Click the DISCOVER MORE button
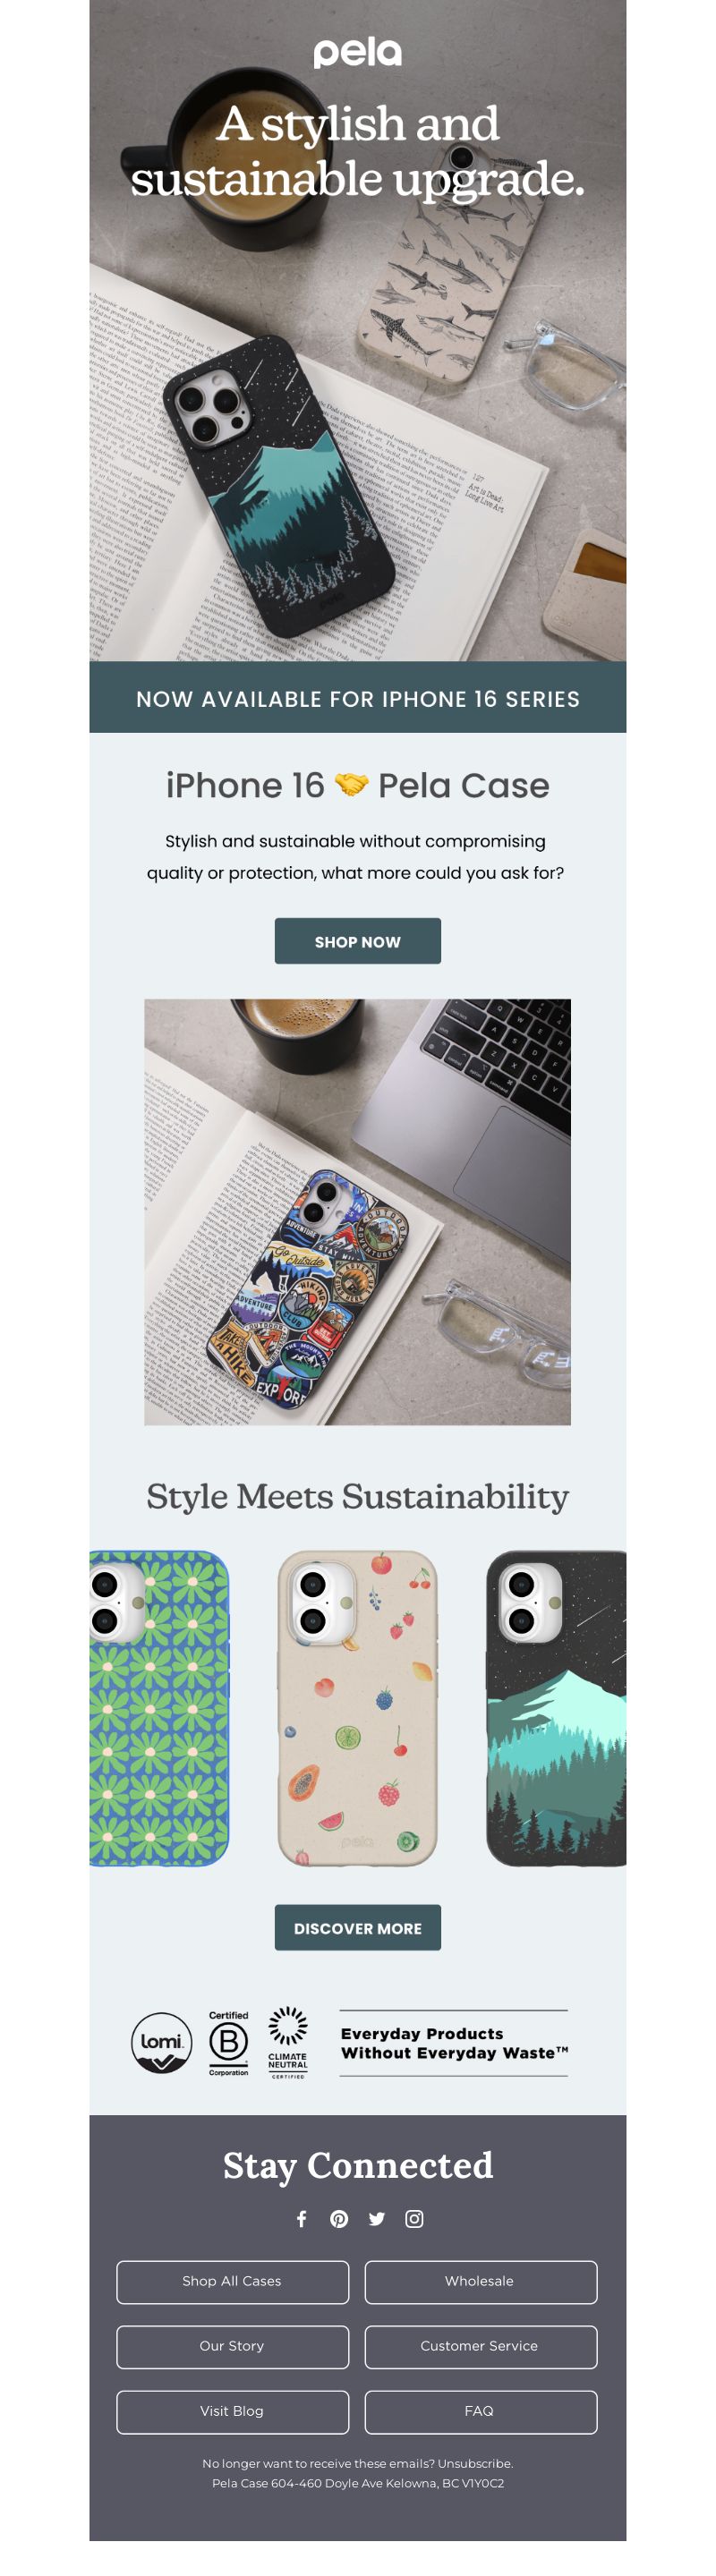716x2576 pixels. [x=357, y=1927]
